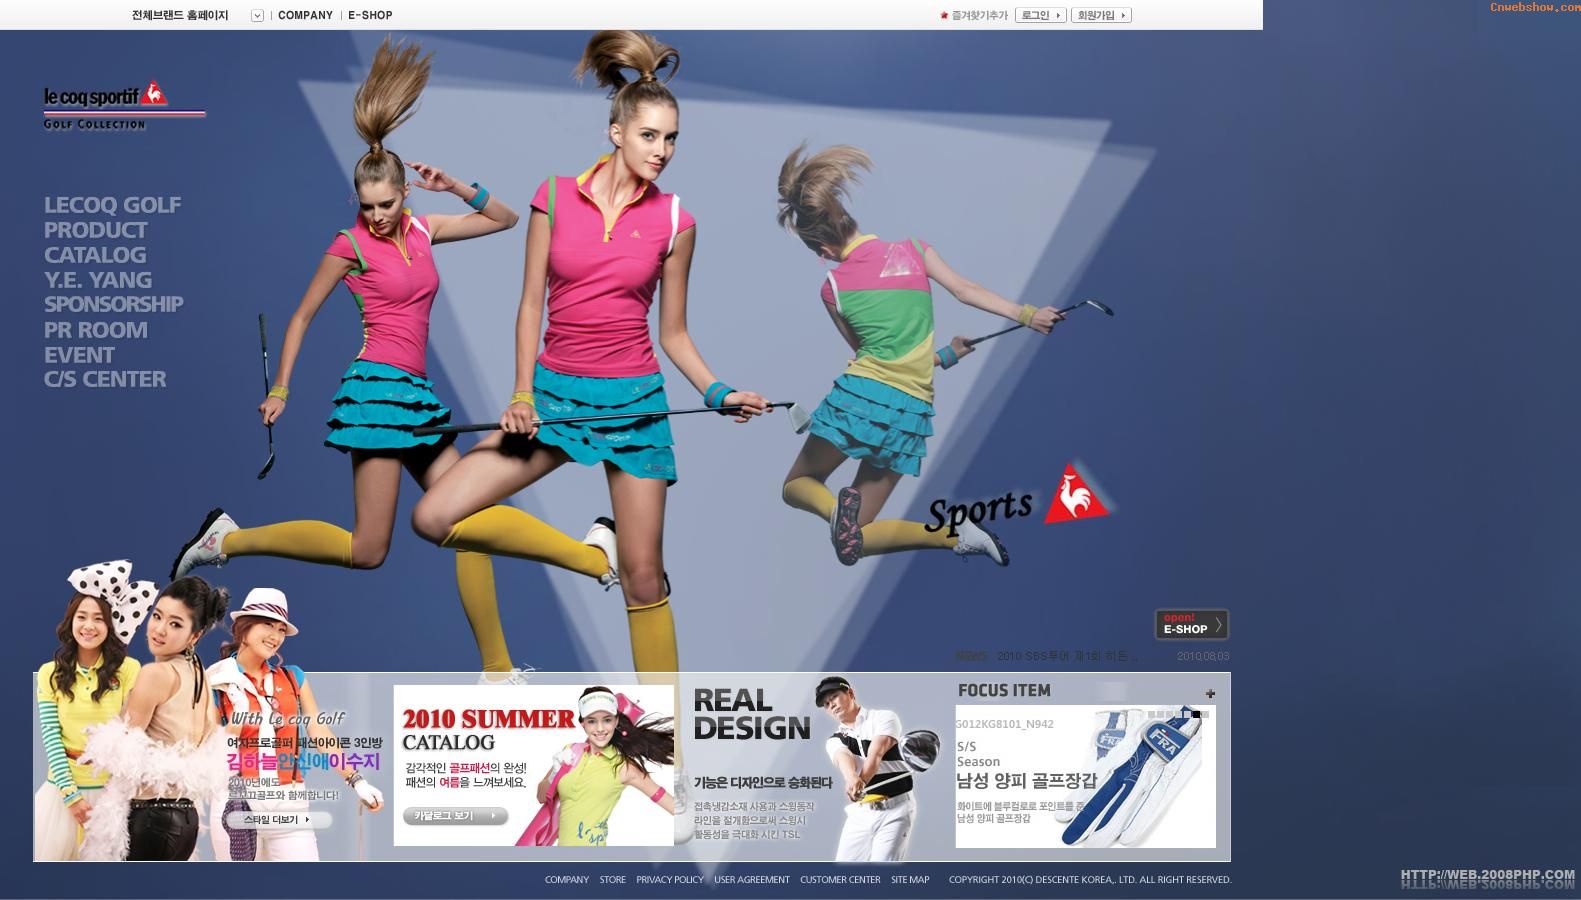The width and height of the screenshot is (1581, 900).
Task: Open the USER AGREEMENT footer link
Action: pyautogui.click(x=752, y=880)
